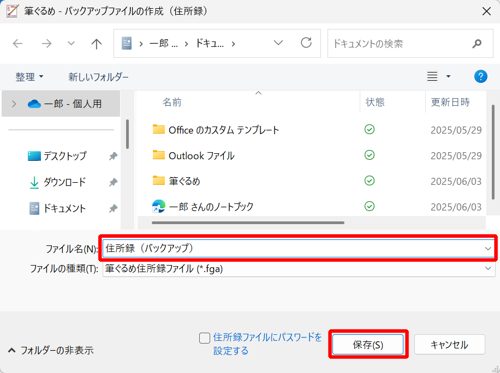
Task: Open ドキュメント in the sidebar
Action: click(x=57, y=208)
